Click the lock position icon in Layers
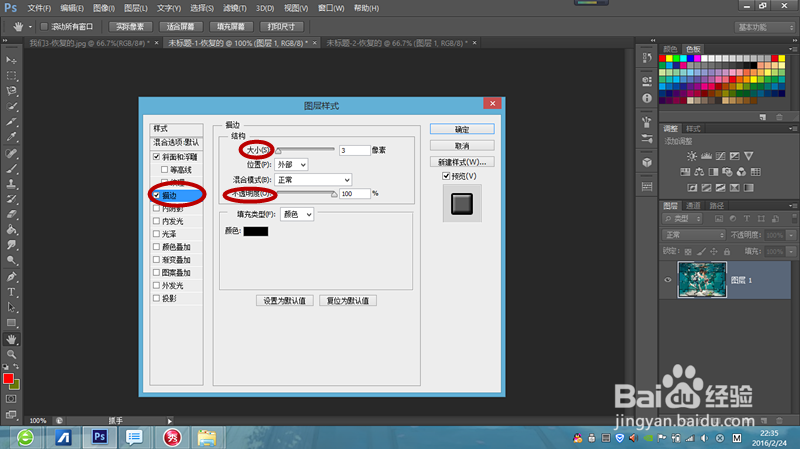This screenshot has height=449, width=800. point(714,251)
